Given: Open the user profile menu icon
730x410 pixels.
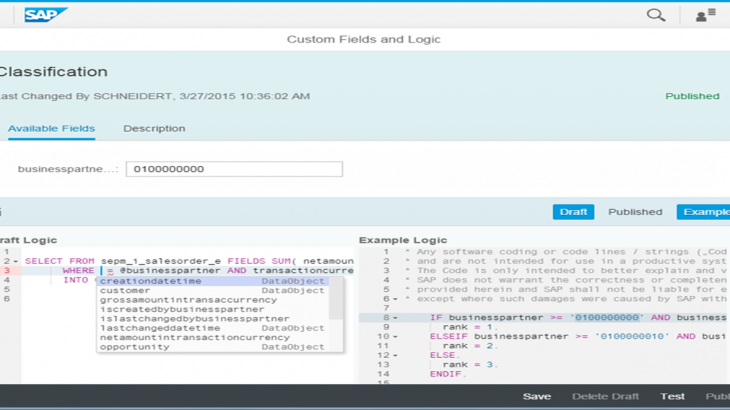Looking at the screenshot, I should click(x=706, y=15).
